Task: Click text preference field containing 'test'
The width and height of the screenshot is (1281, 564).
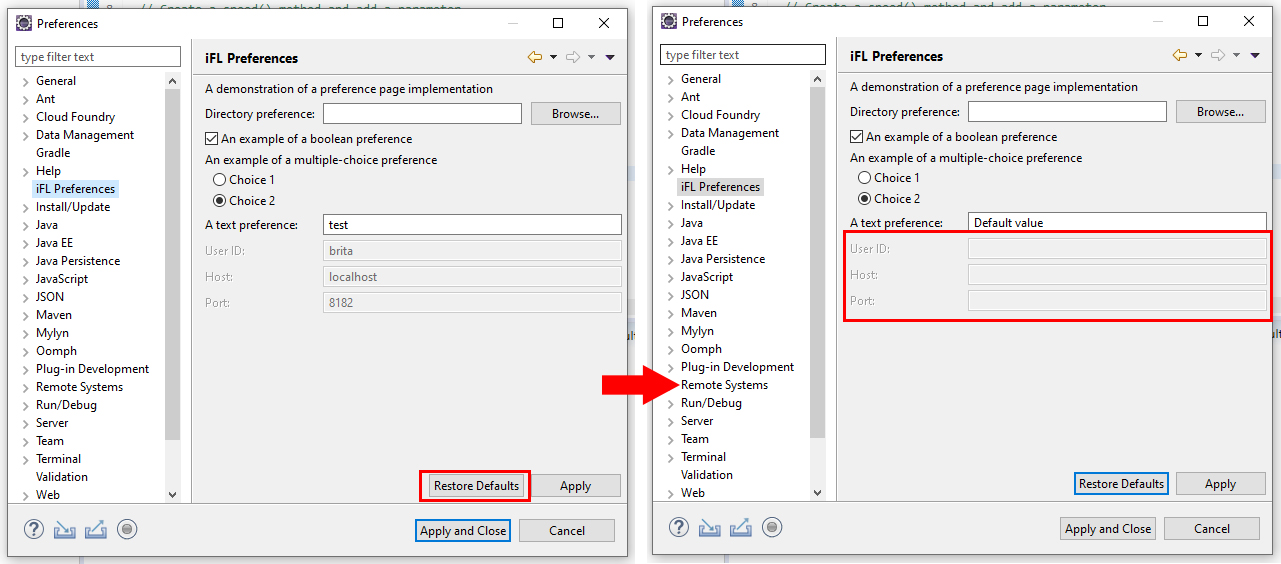Action: 472,225
